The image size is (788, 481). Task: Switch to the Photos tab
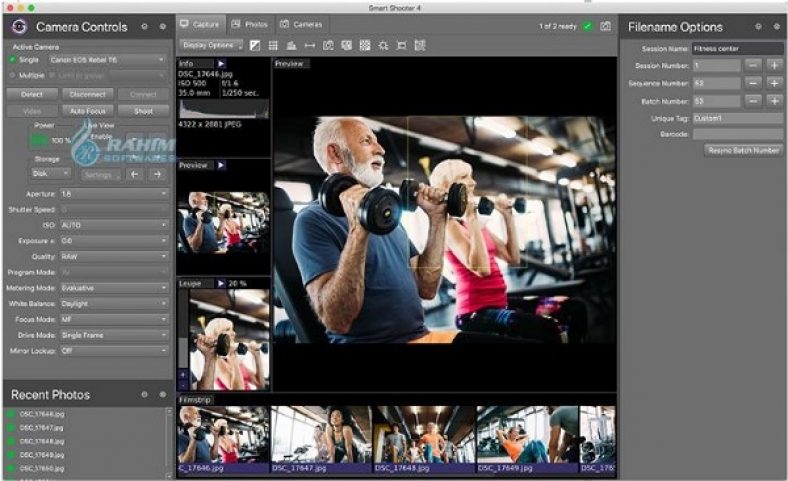click(250, 23)
